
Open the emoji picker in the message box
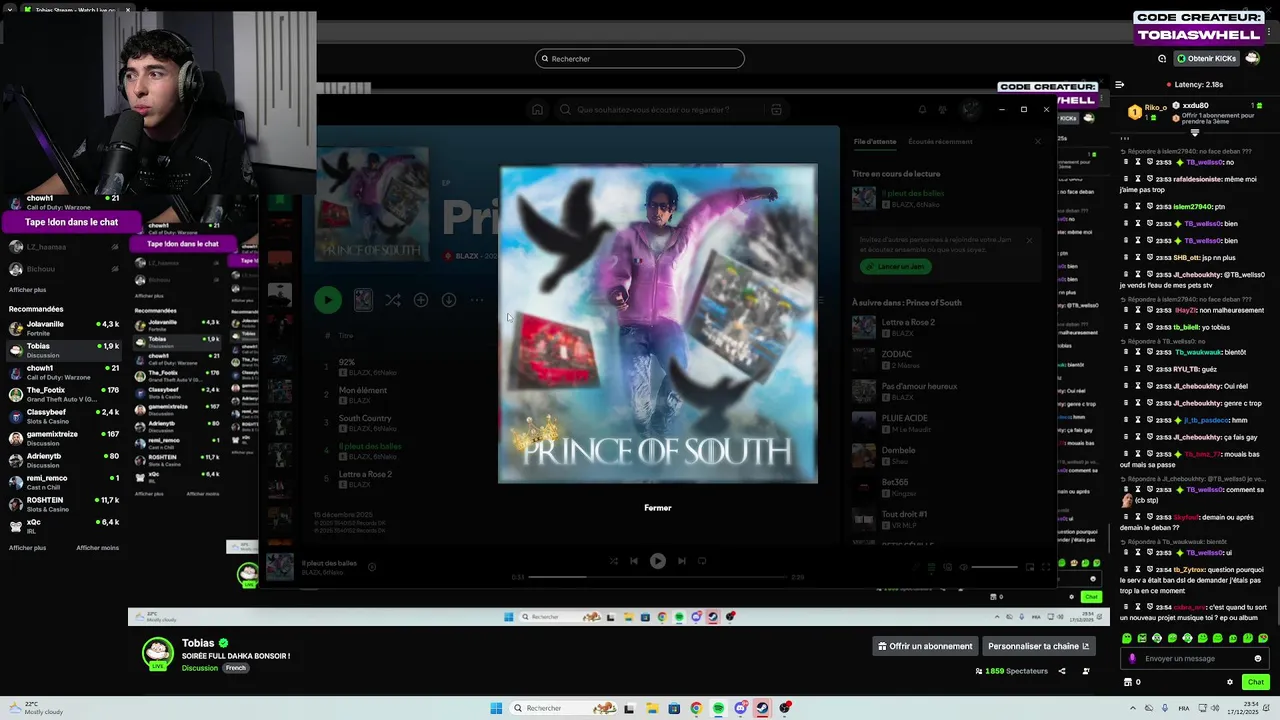(x=1258, y=658)
